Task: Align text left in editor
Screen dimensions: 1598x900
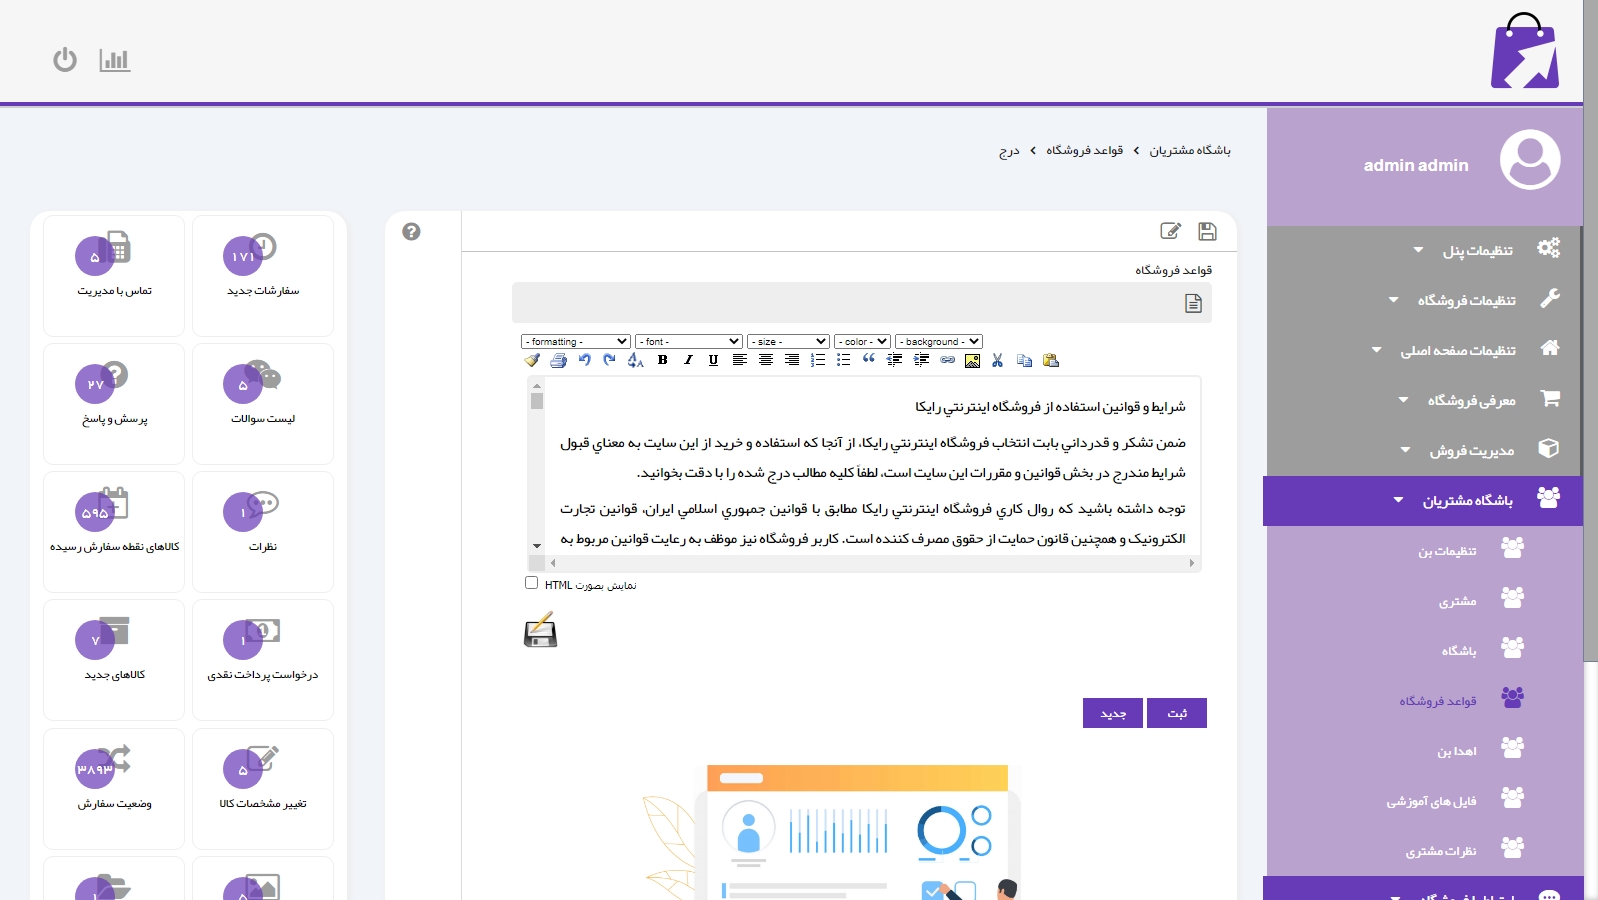Action: (740, 360)
